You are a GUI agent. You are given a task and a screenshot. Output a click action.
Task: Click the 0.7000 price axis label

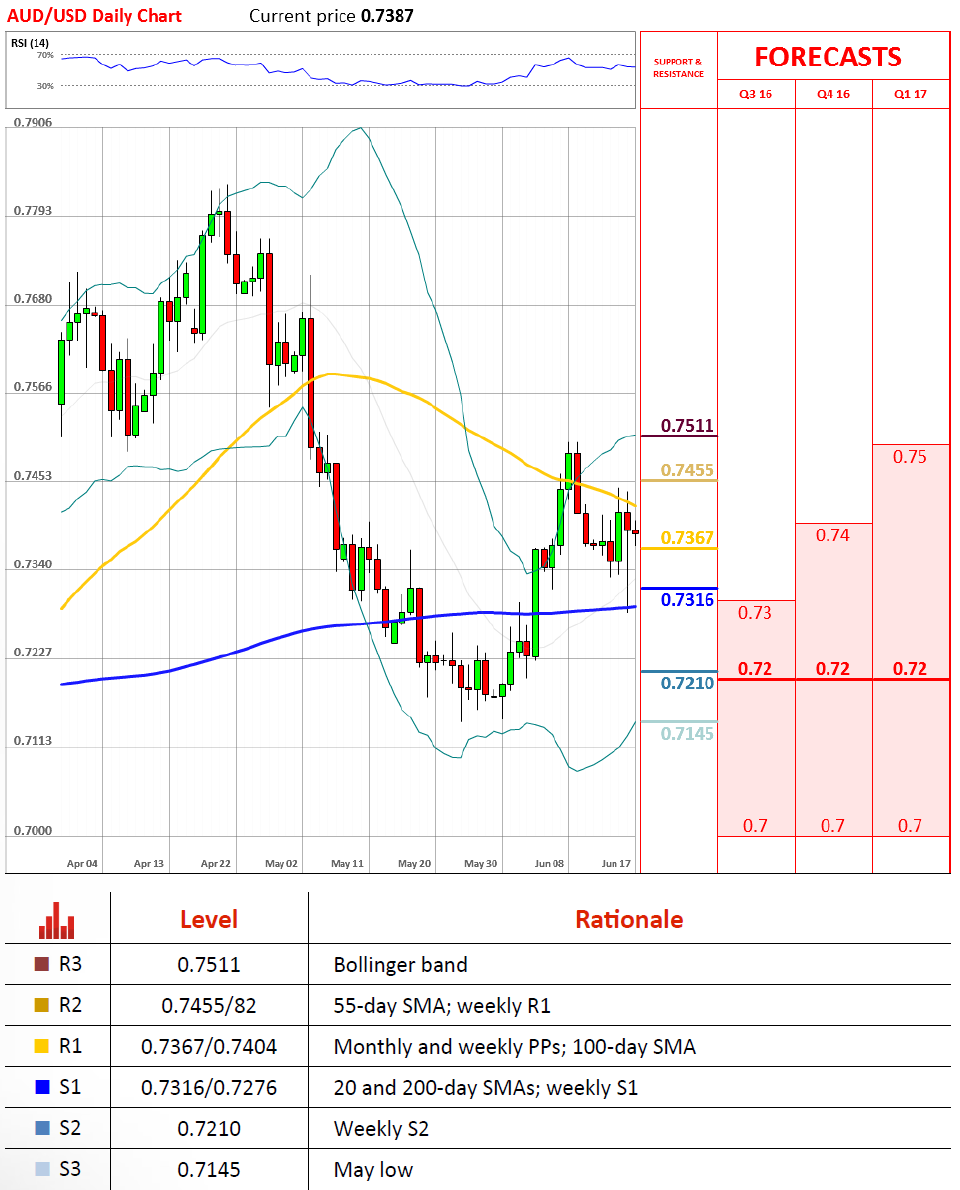click(33, 830)
